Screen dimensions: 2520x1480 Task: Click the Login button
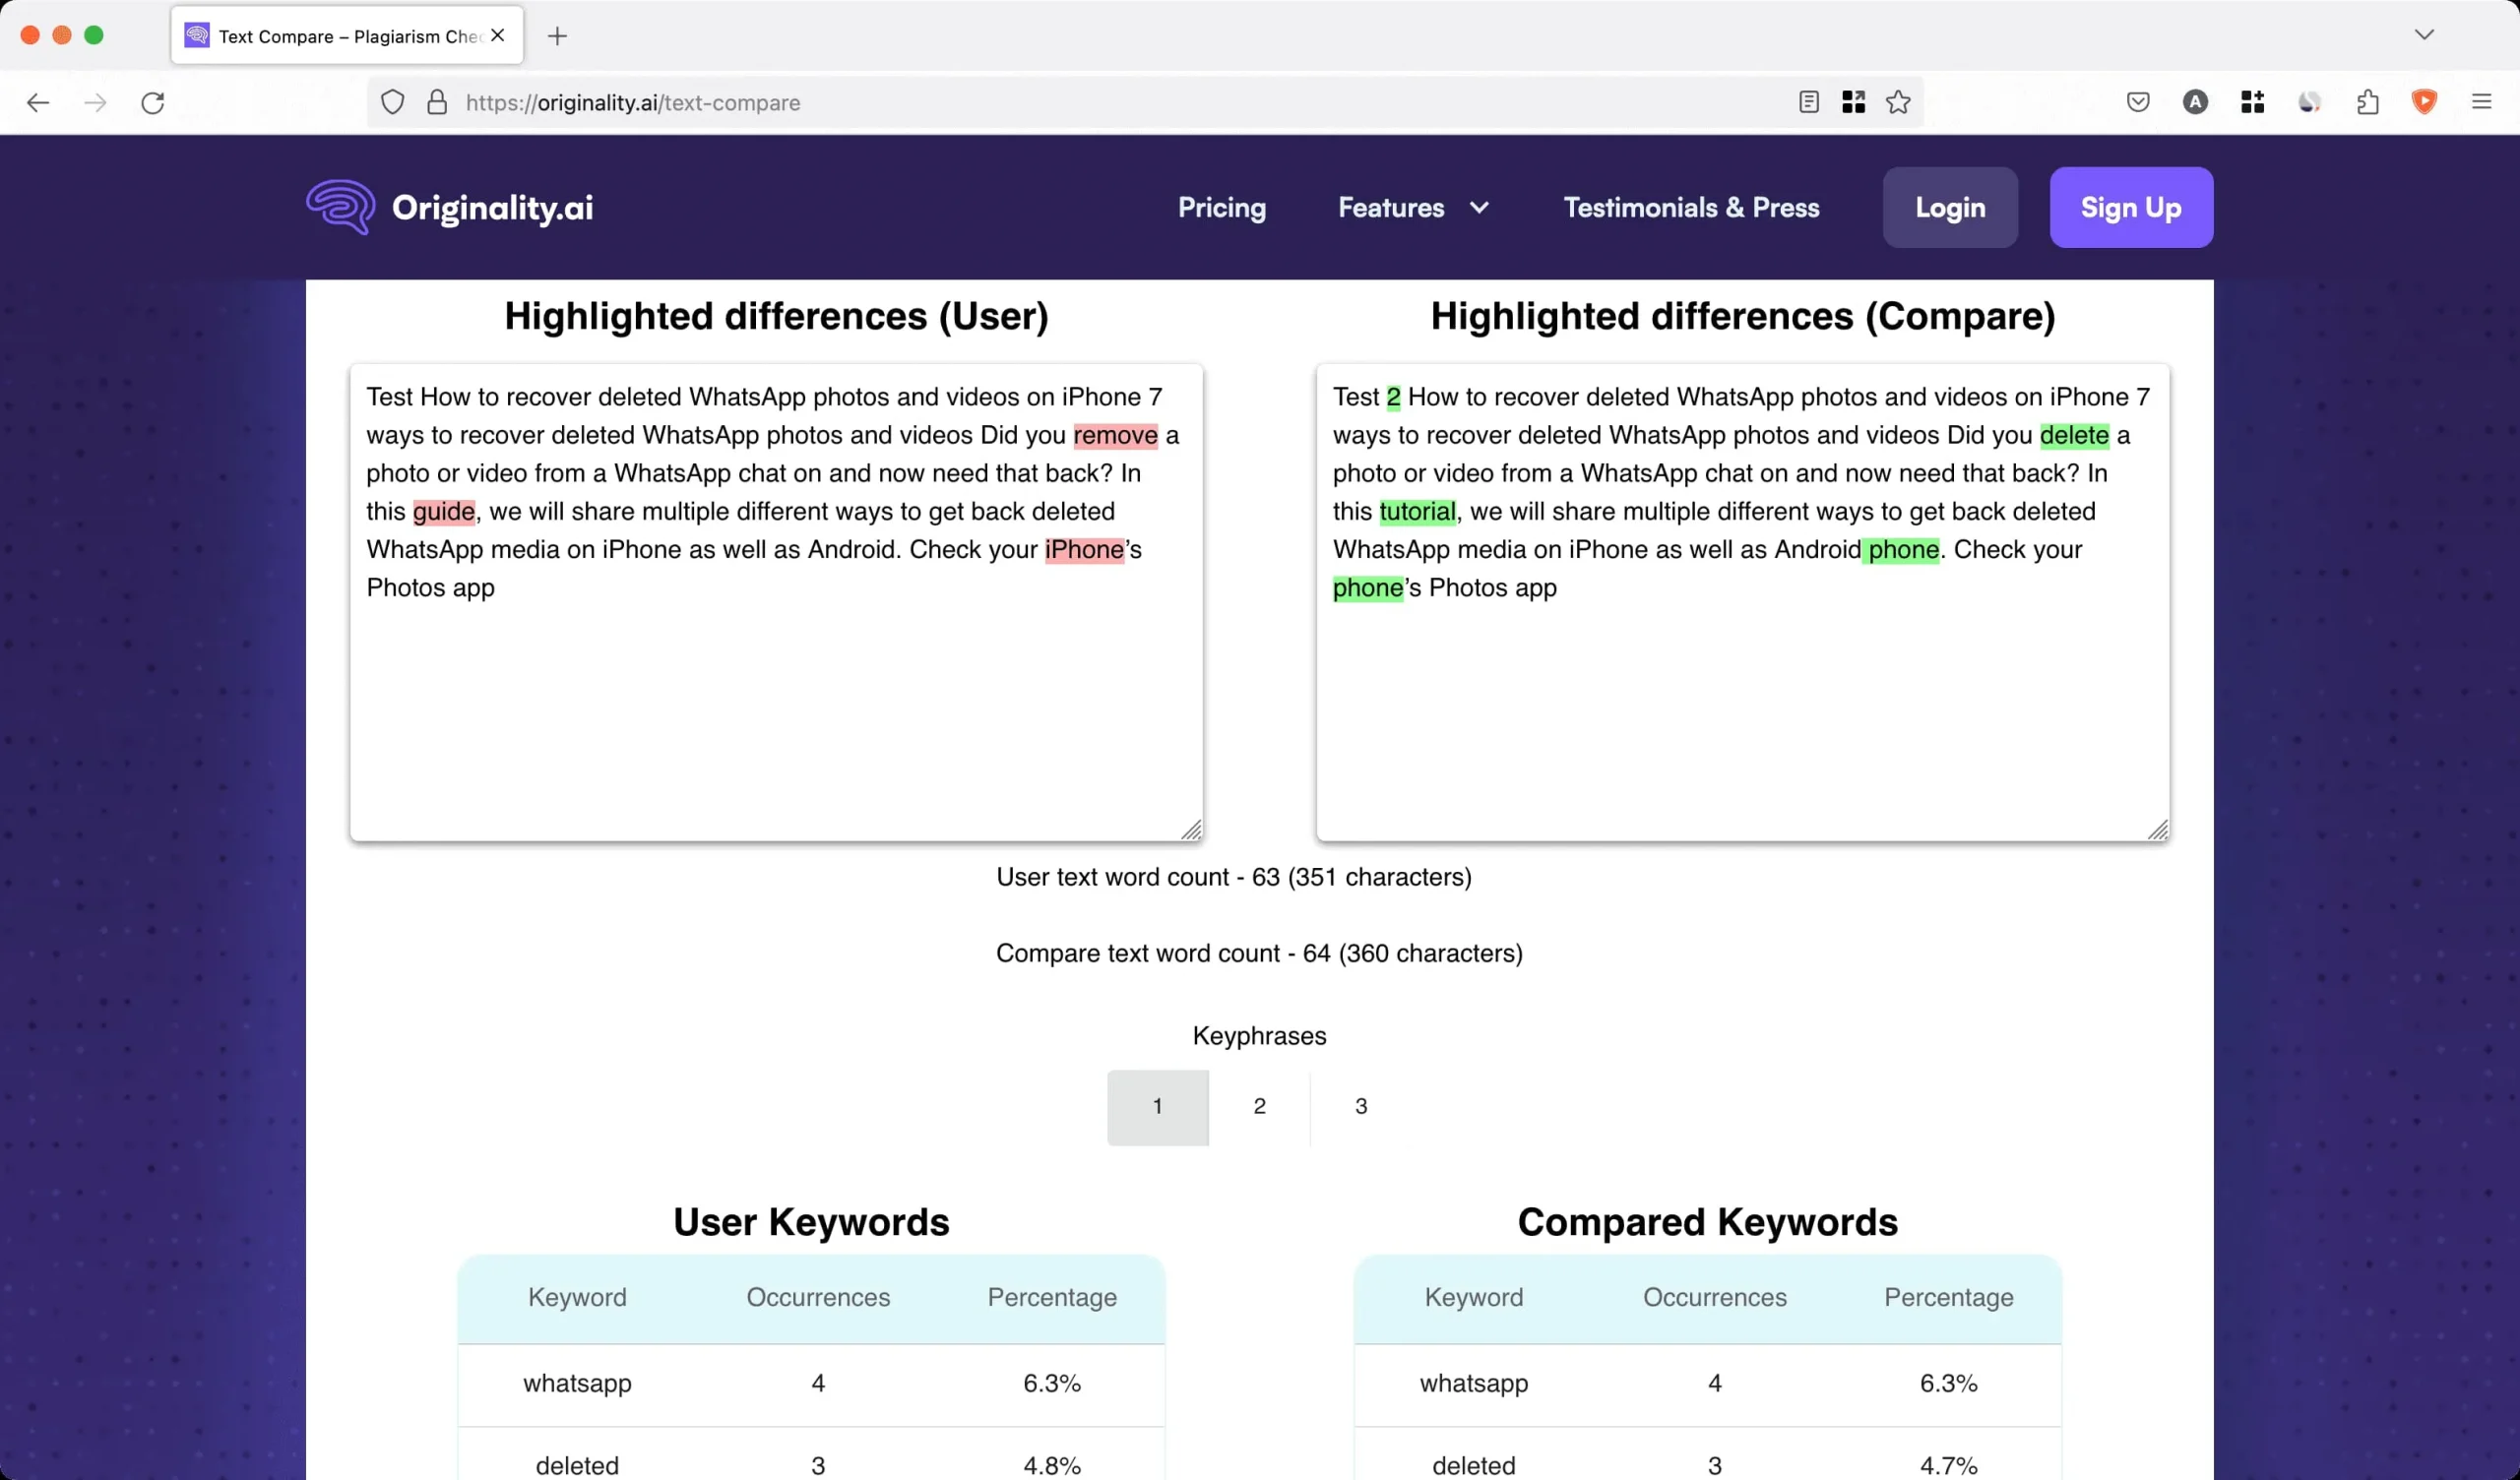pos(1949,208)
